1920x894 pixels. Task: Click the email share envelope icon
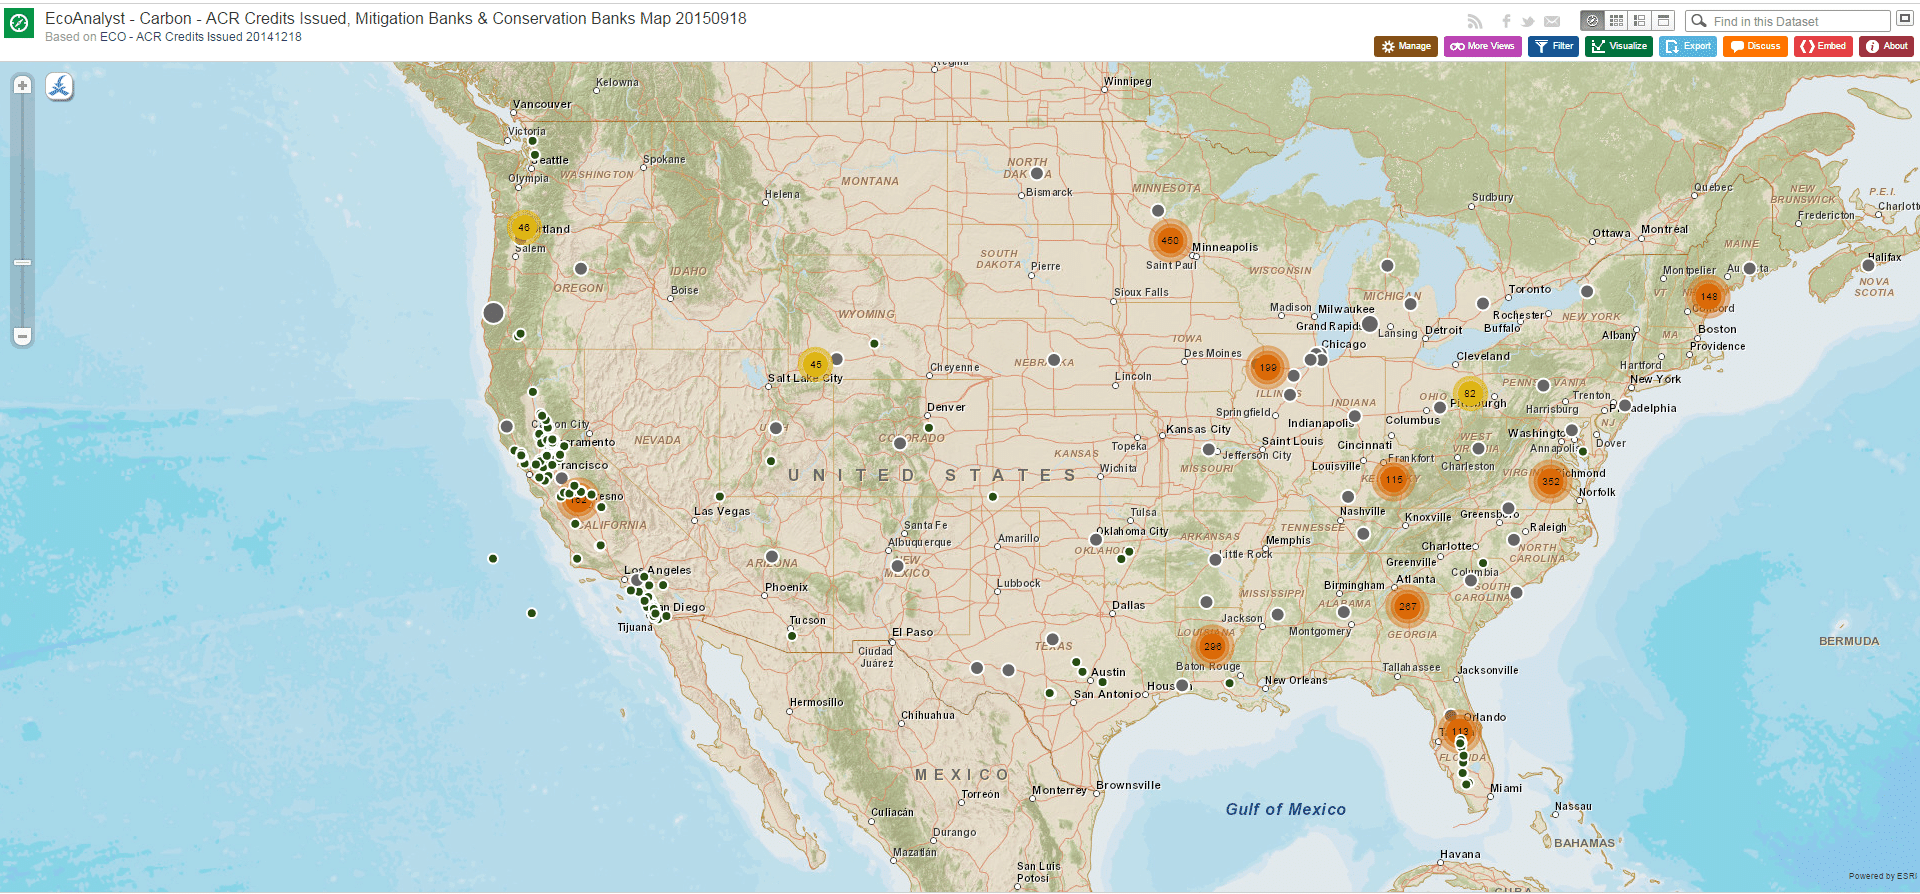click(1552, 21)
